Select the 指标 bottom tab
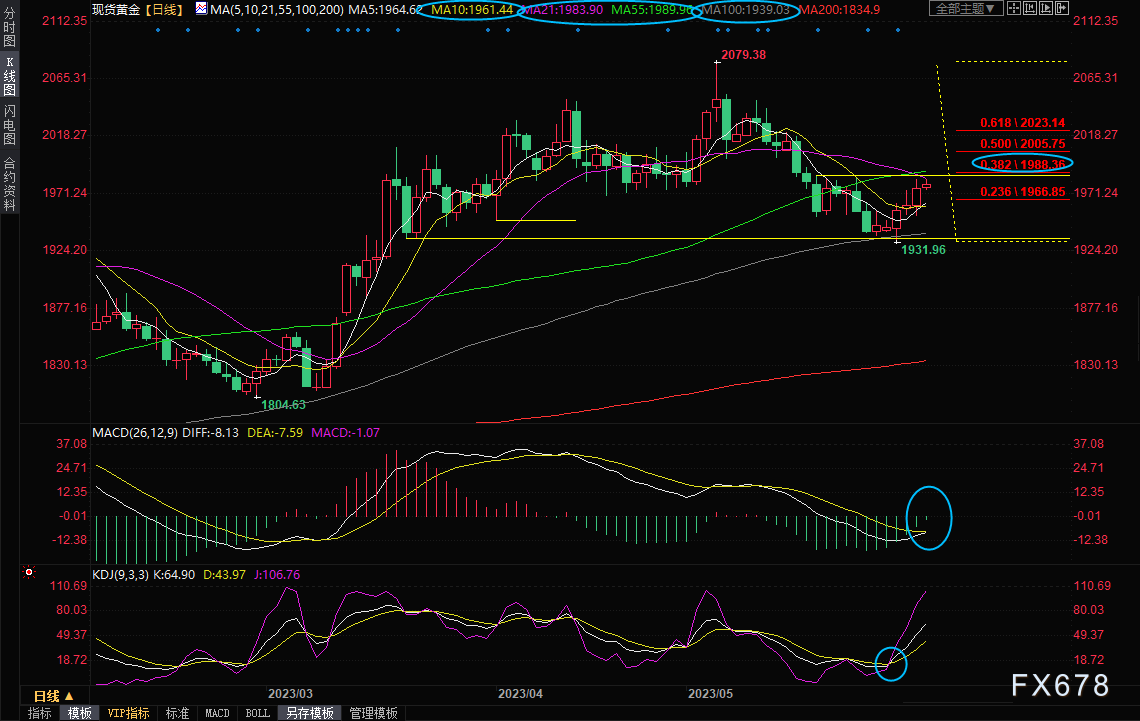This screenshot has width=1140, height=721. coord(40,713)
